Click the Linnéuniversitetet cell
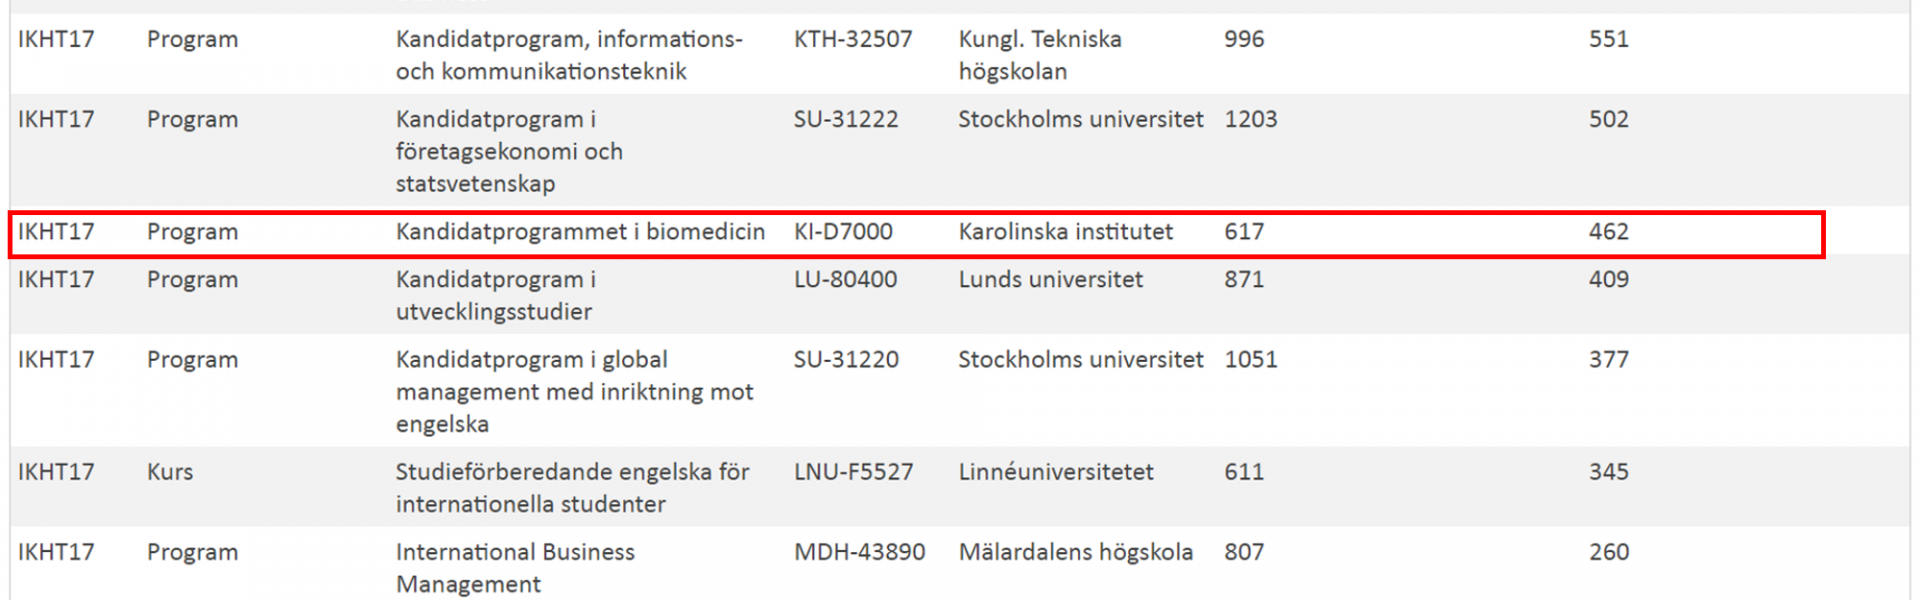This screenshot has height=600, width=1920. click(x=1056, y=472)
